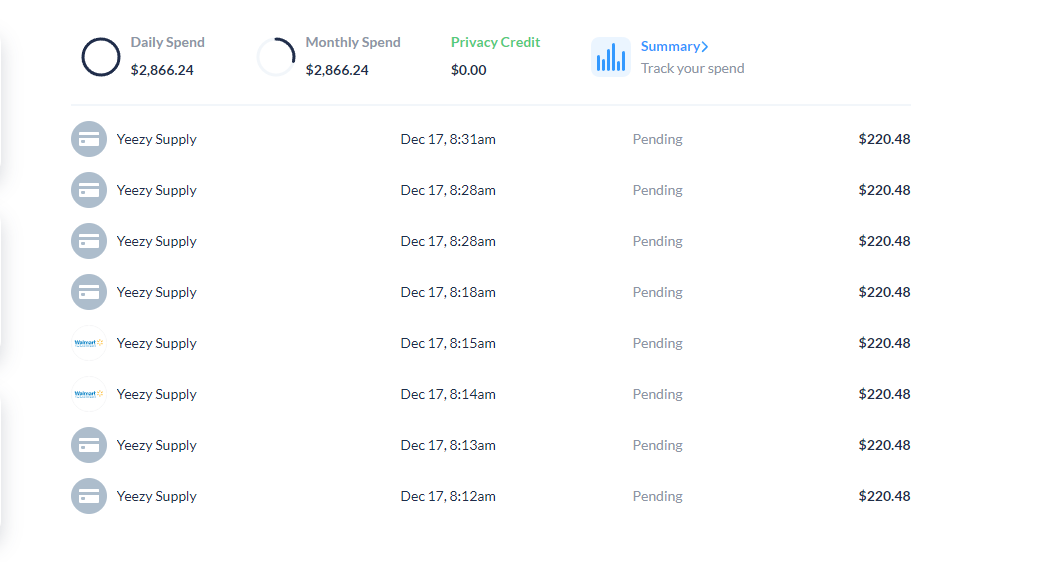1039x562 pixels.
Task: Click the $220.48 amount on the 8:18am row
Action: [885, 292]
